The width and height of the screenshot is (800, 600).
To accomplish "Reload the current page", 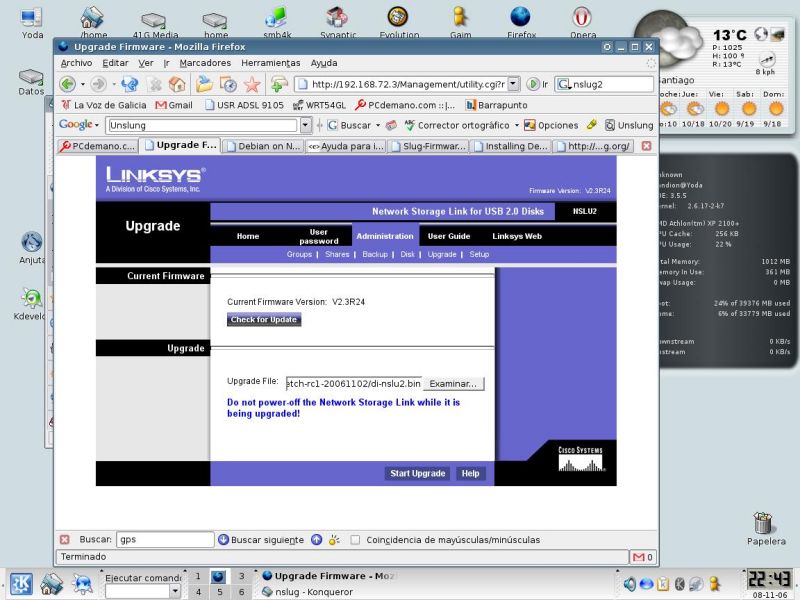I will coord(130,84).
